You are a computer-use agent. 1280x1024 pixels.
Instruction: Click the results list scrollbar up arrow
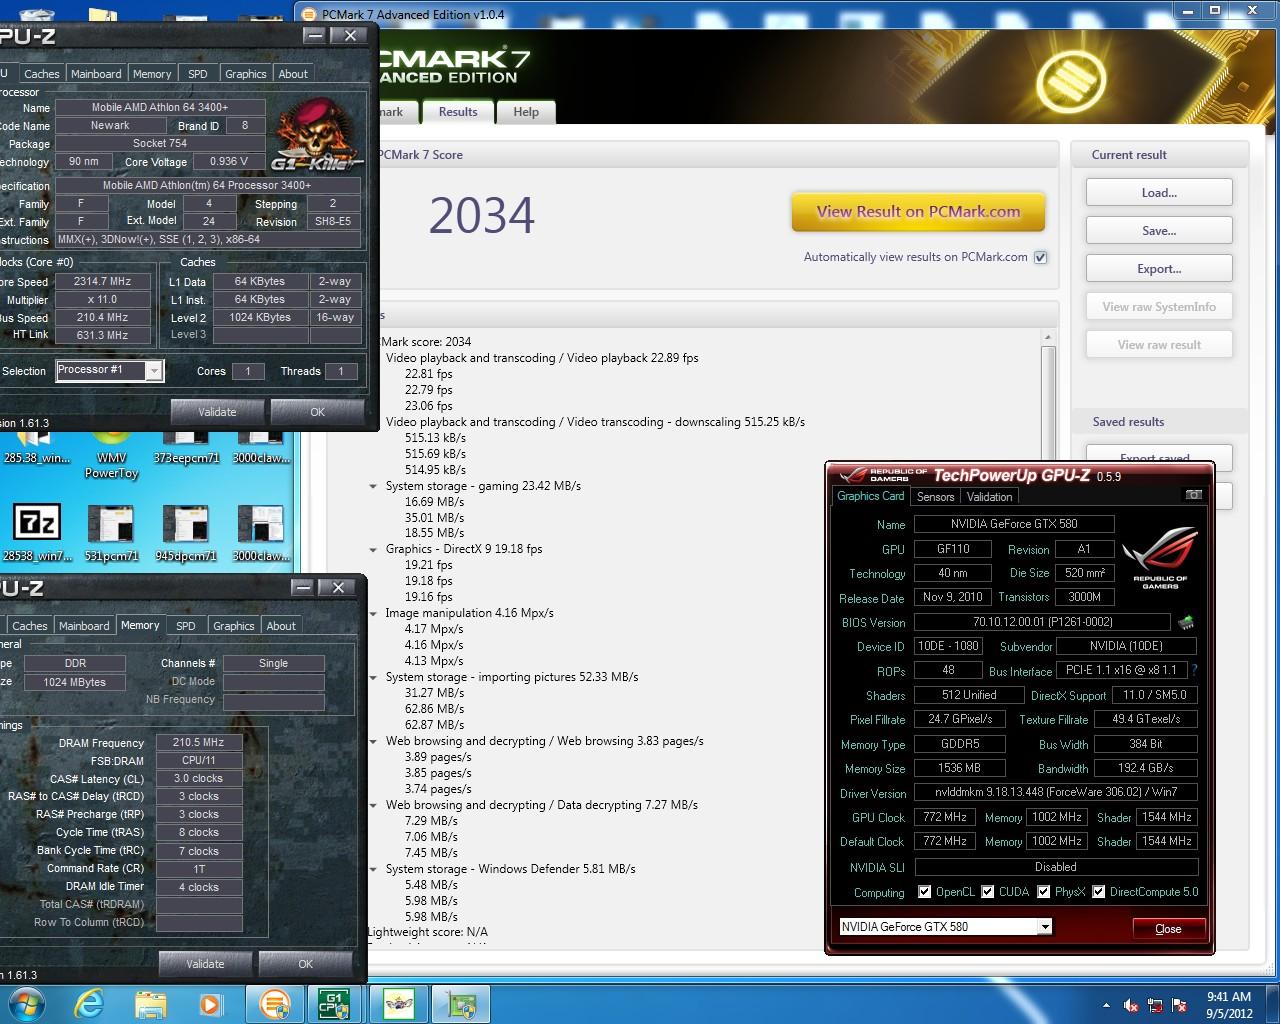pyautogui.click(x=1048, y=338)
